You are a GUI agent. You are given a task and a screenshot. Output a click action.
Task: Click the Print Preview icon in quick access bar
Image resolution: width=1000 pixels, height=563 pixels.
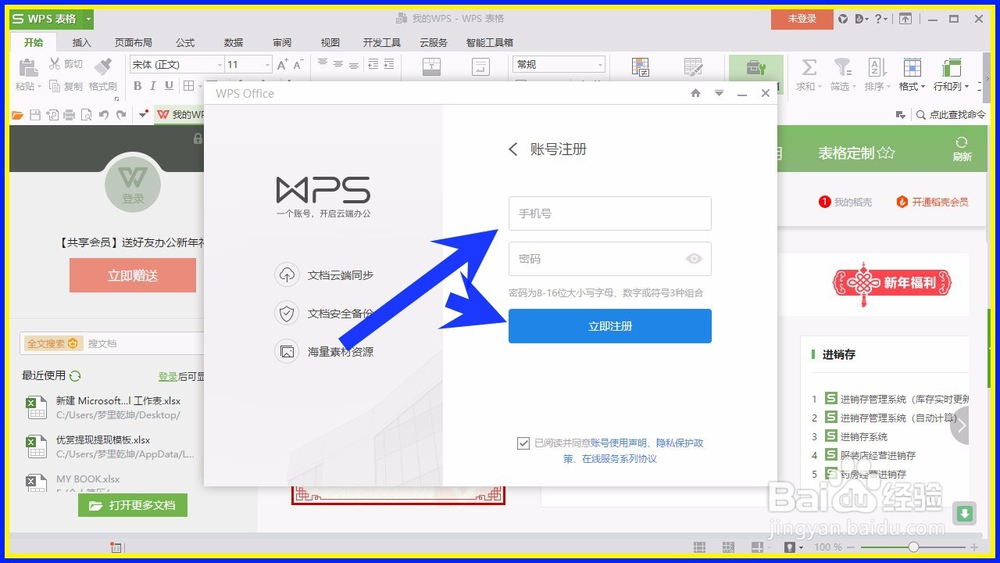[x=86, y=115]
